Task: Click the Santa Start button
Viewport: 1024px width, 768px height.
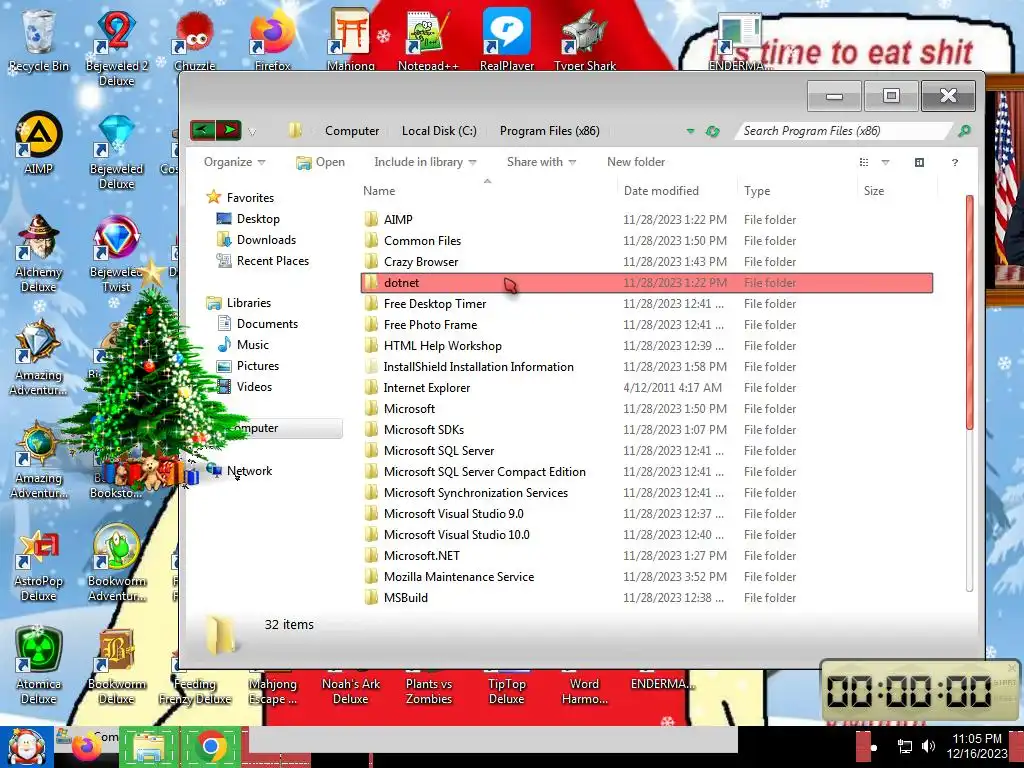Action: pos(26,747)
